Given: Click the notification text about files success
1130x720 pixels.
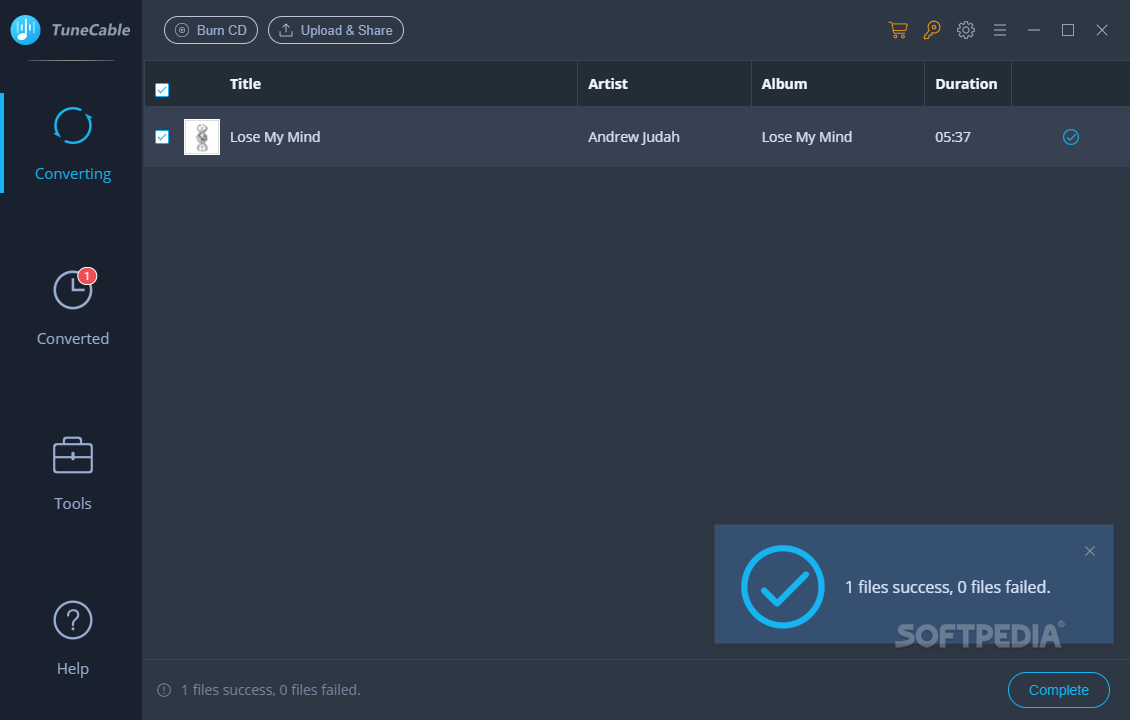Looking at the screenshot, I should [947, 587].
